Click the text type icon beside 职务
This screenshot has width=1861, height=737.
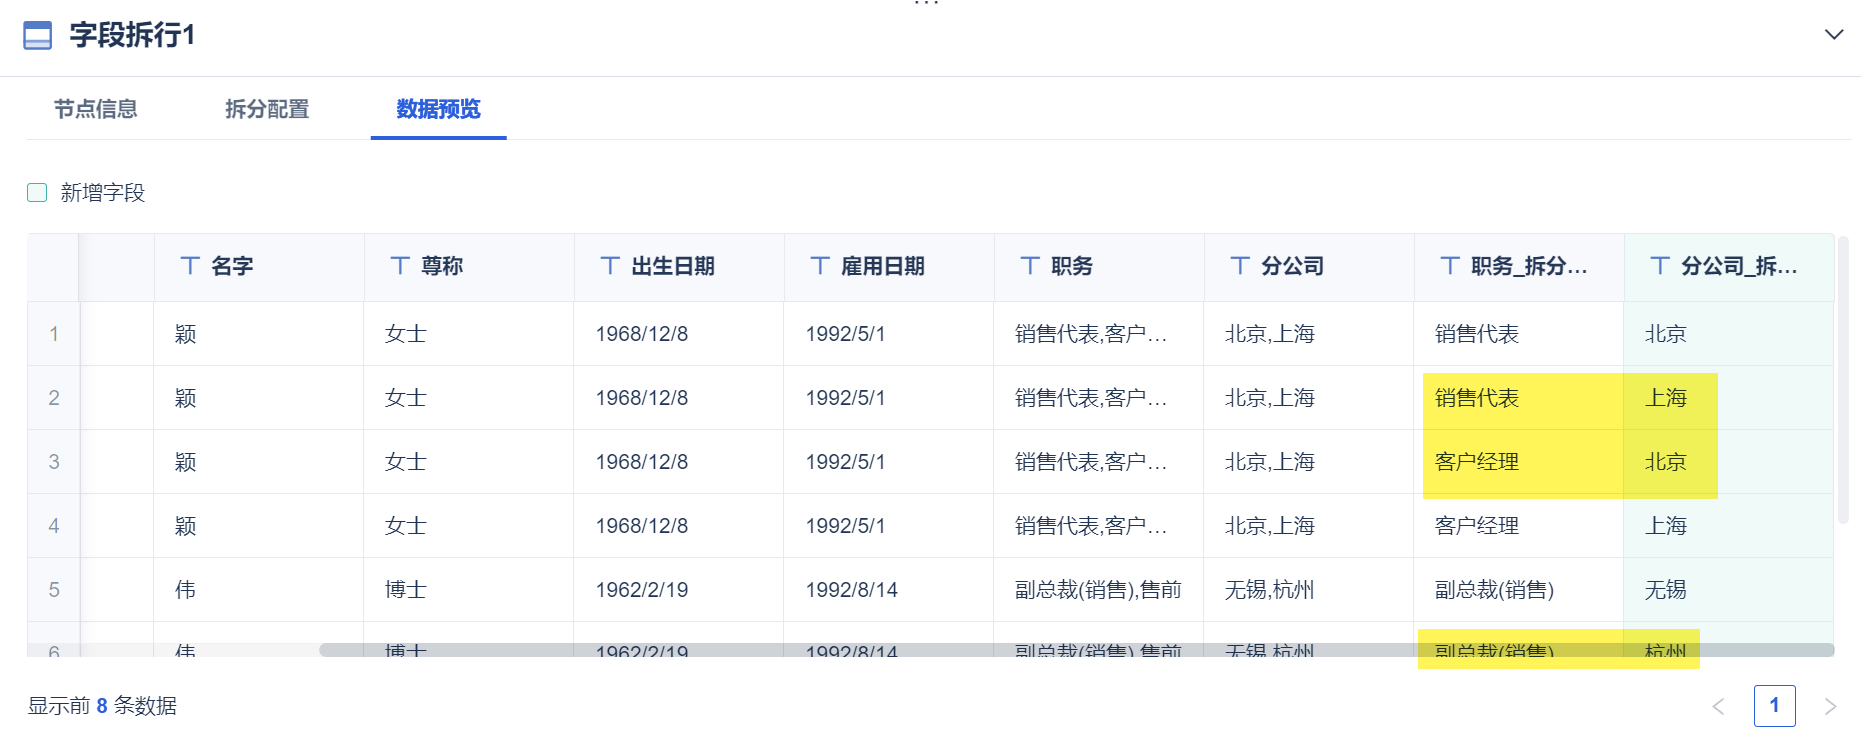pos(1030,265)
